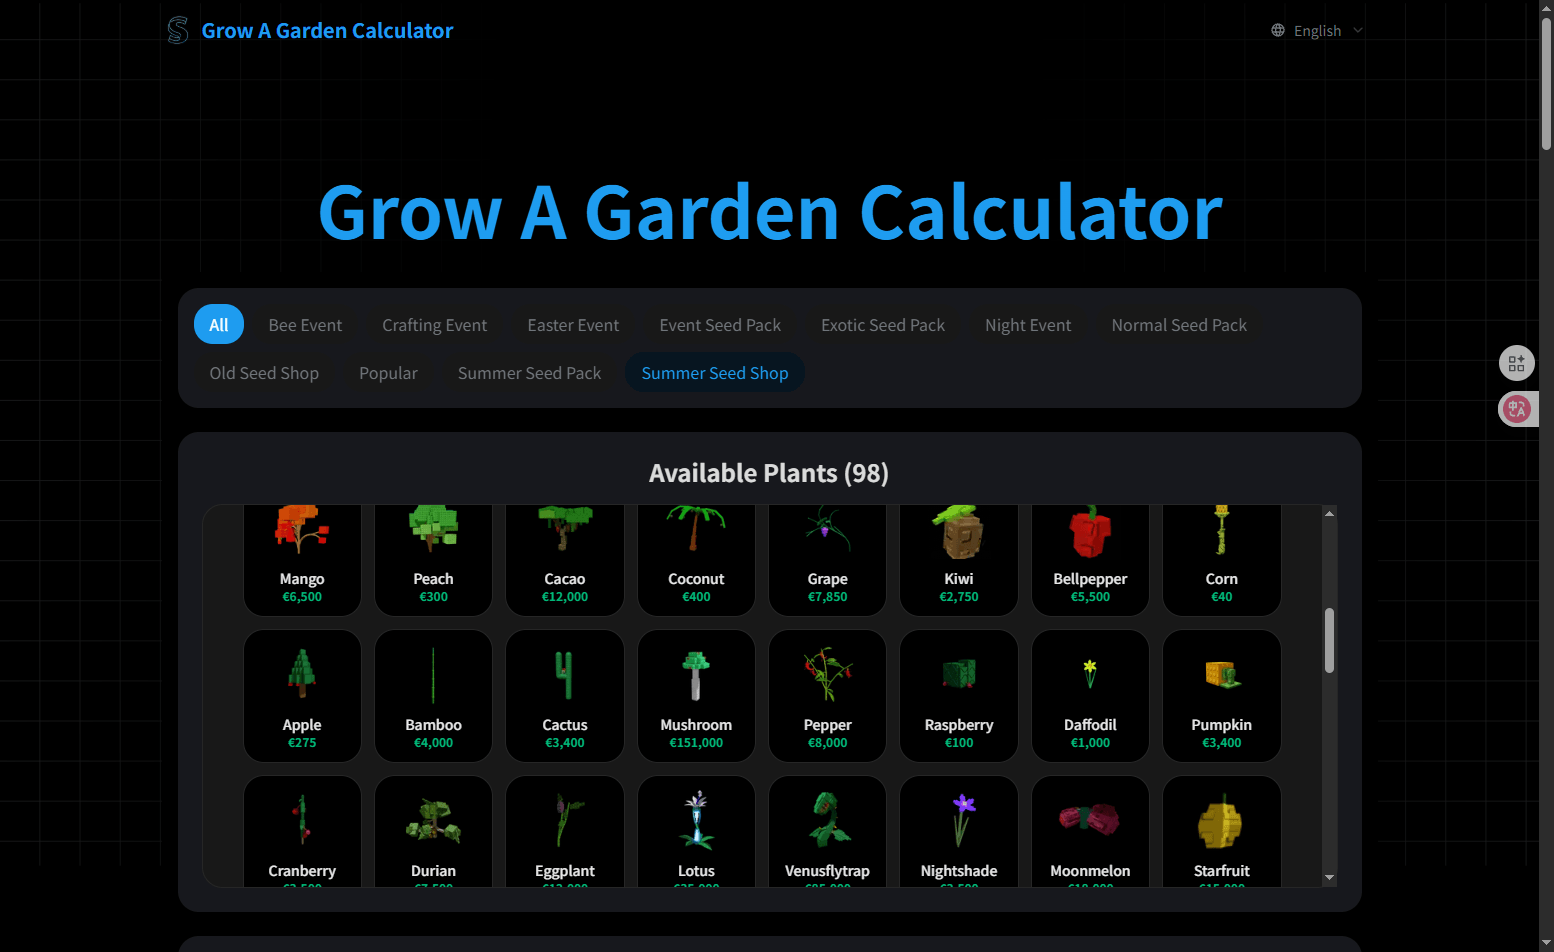Click the site logo icon in header
The width and height of the screenshot is (1554, 952).
(178, 31)
